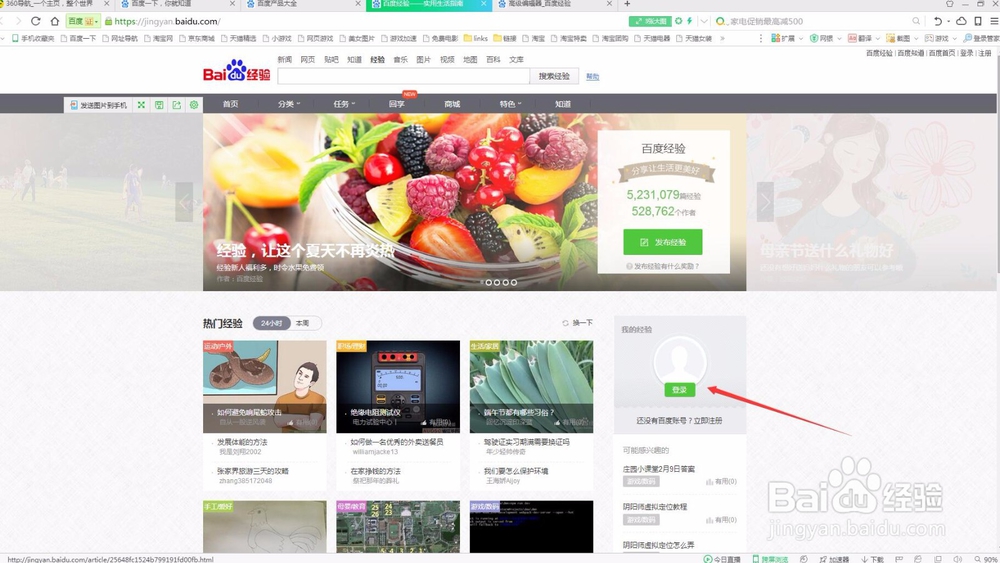Open the 回享 nav item
1000x563 pixels.
click(x=397, y=104)
